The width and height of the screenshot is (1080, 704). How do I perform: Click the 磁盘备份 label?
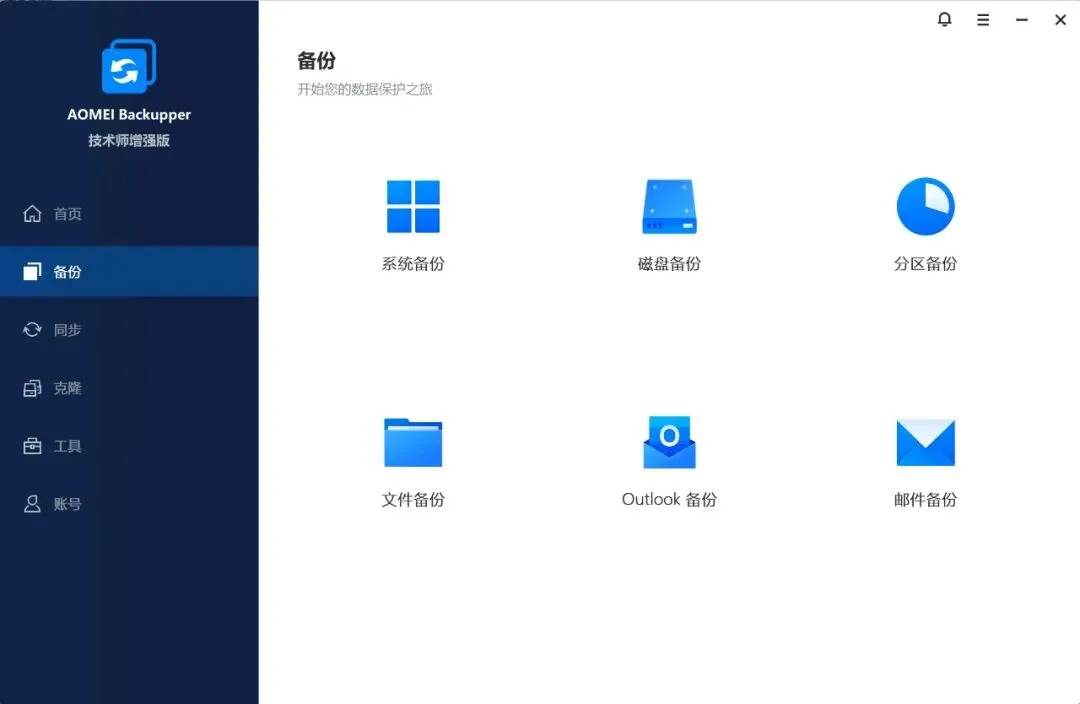pyautogui.click(x=669, y=263)
